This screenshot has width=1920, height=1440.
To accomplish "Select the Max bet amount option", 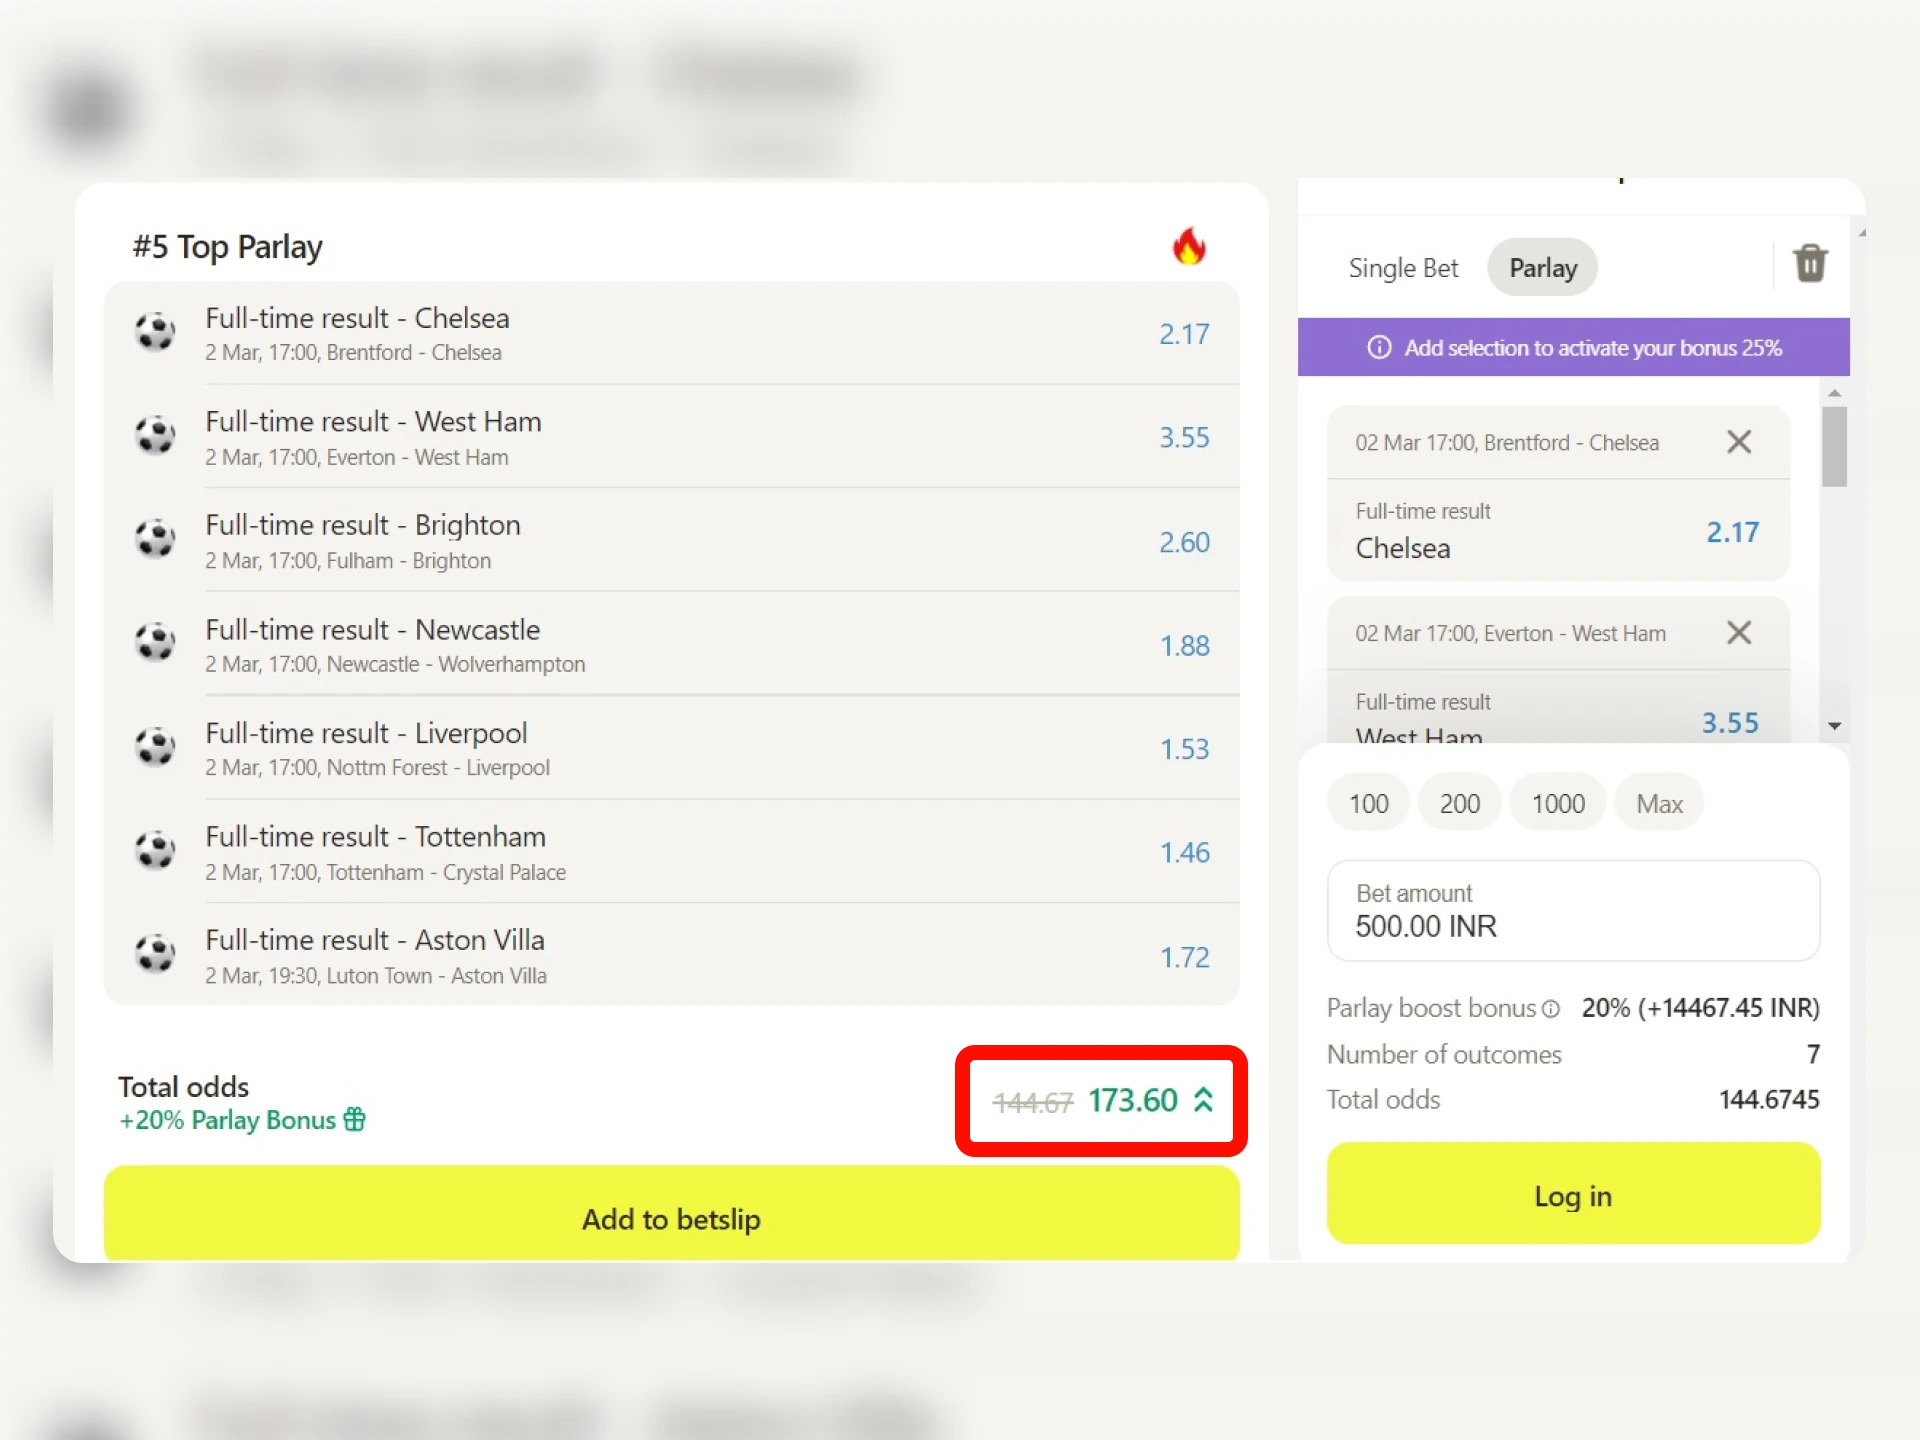I will click(1658, 802).
